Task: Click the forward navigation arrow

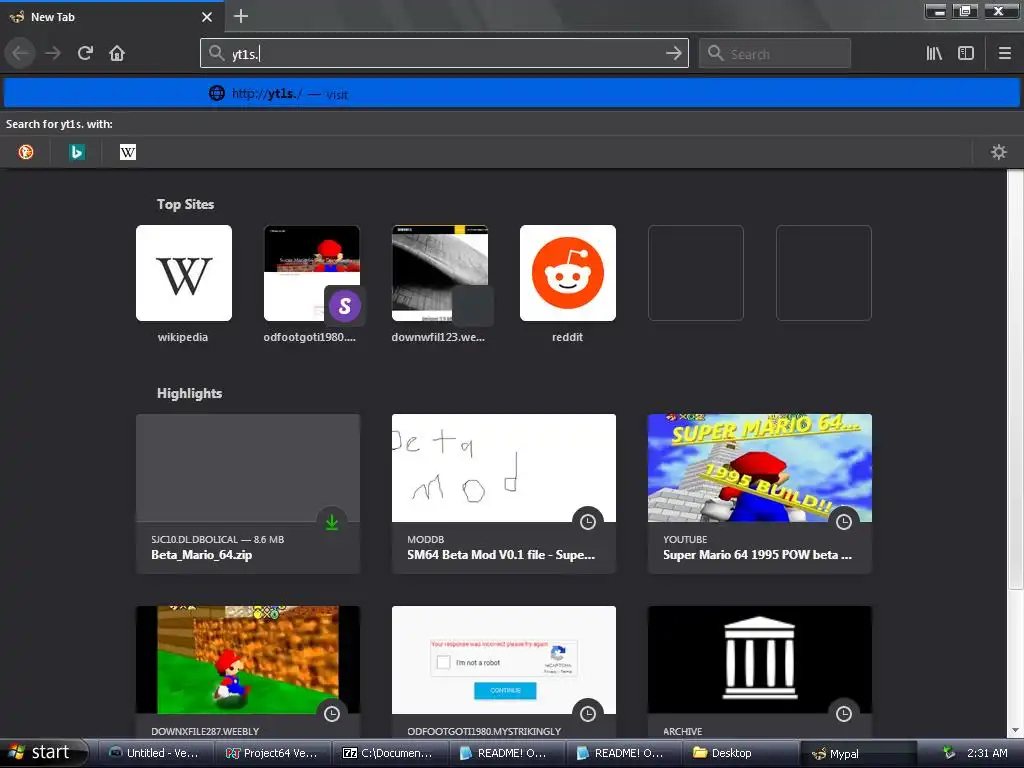Action: point(53,53)
